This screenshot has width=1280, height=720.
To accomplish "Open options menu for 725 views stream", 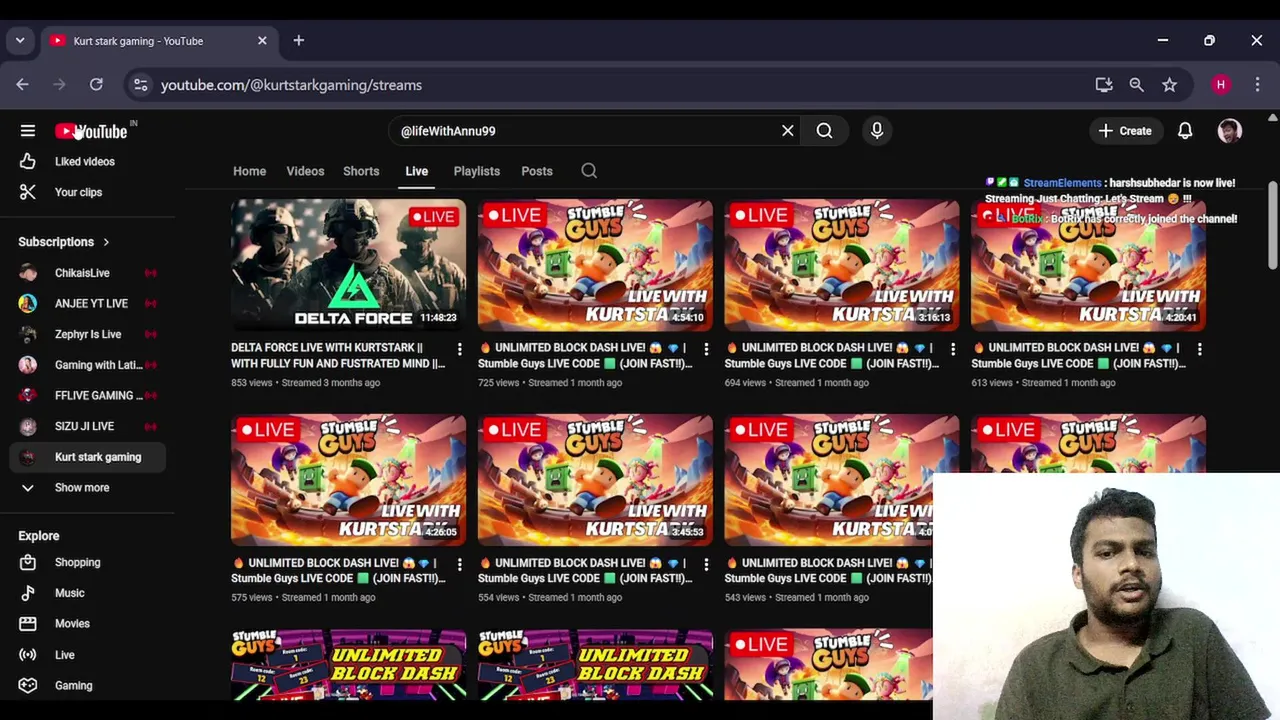I will (x=706, y=349).
